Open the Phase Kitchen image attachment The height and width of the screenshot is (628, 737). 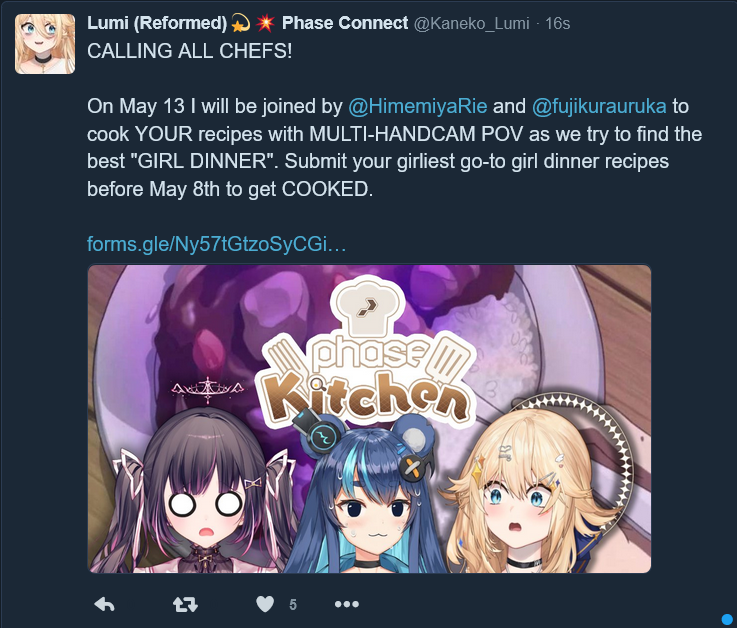pyautogui.click(x=369, y=419)
